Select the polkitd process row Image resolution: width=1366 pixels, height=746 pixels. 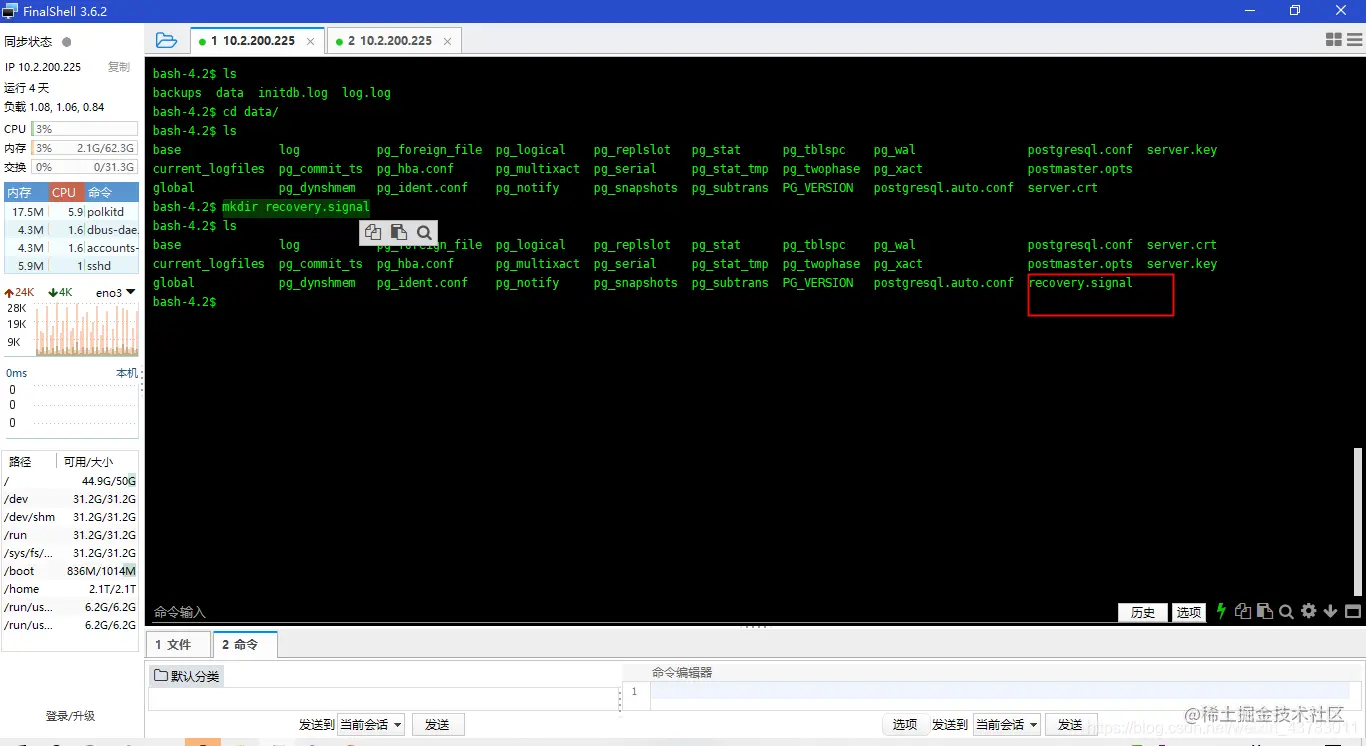(71, 212)
